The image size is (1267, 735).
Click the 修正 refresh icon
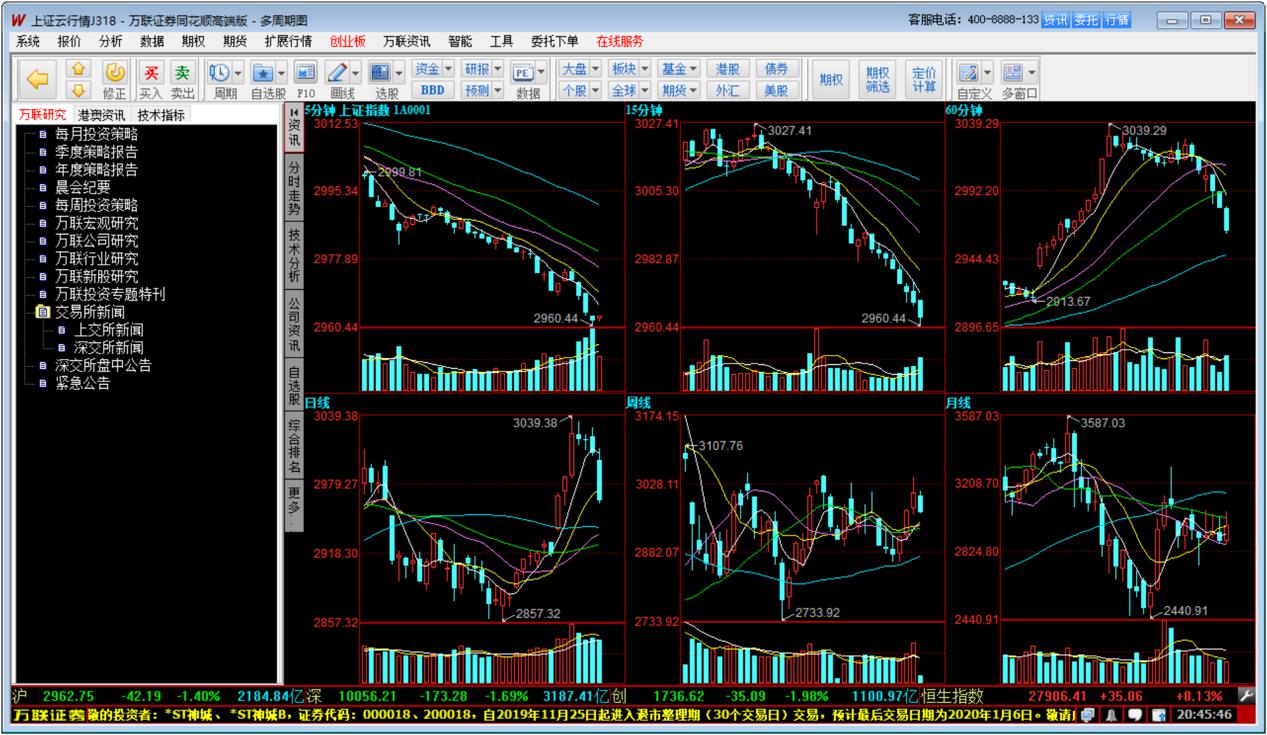[x=115, y=73]
